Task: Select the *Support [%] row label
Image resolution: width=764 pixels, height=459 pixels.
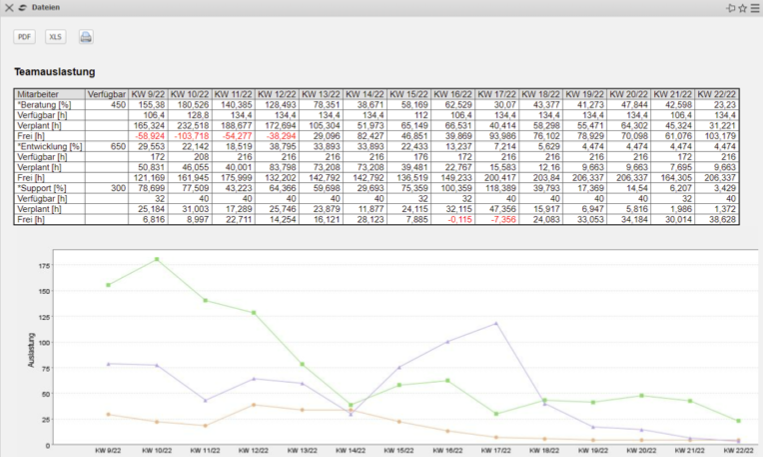Action: (x=41, y=186)
